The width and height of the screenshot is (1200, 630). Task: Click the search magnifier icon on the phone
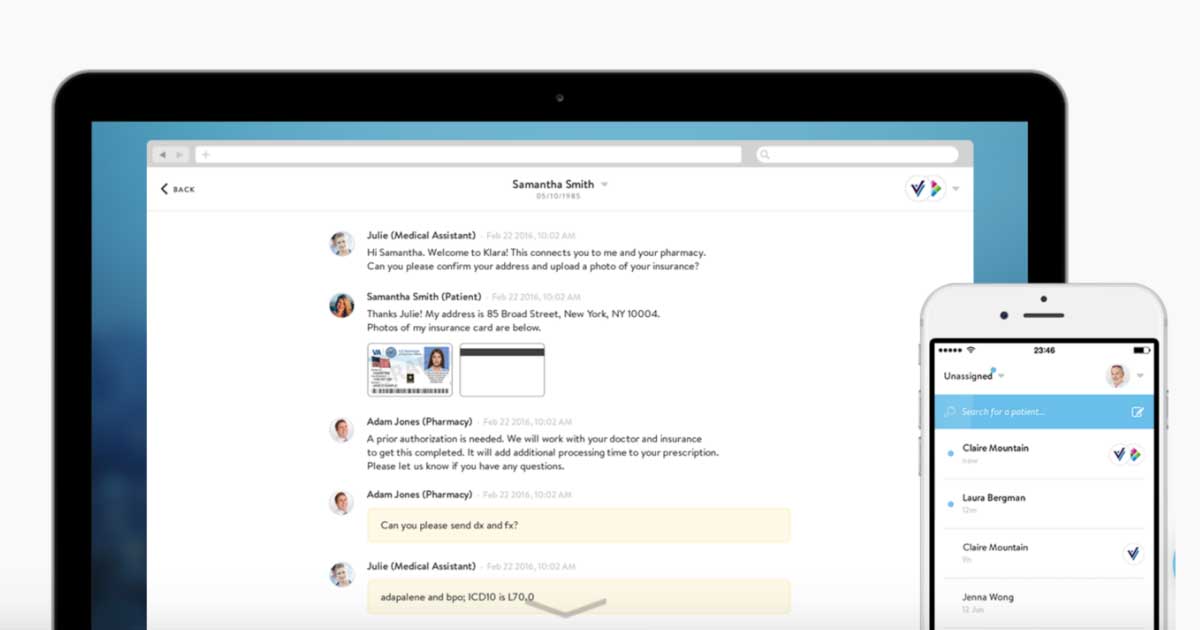(x=950, y=412)
